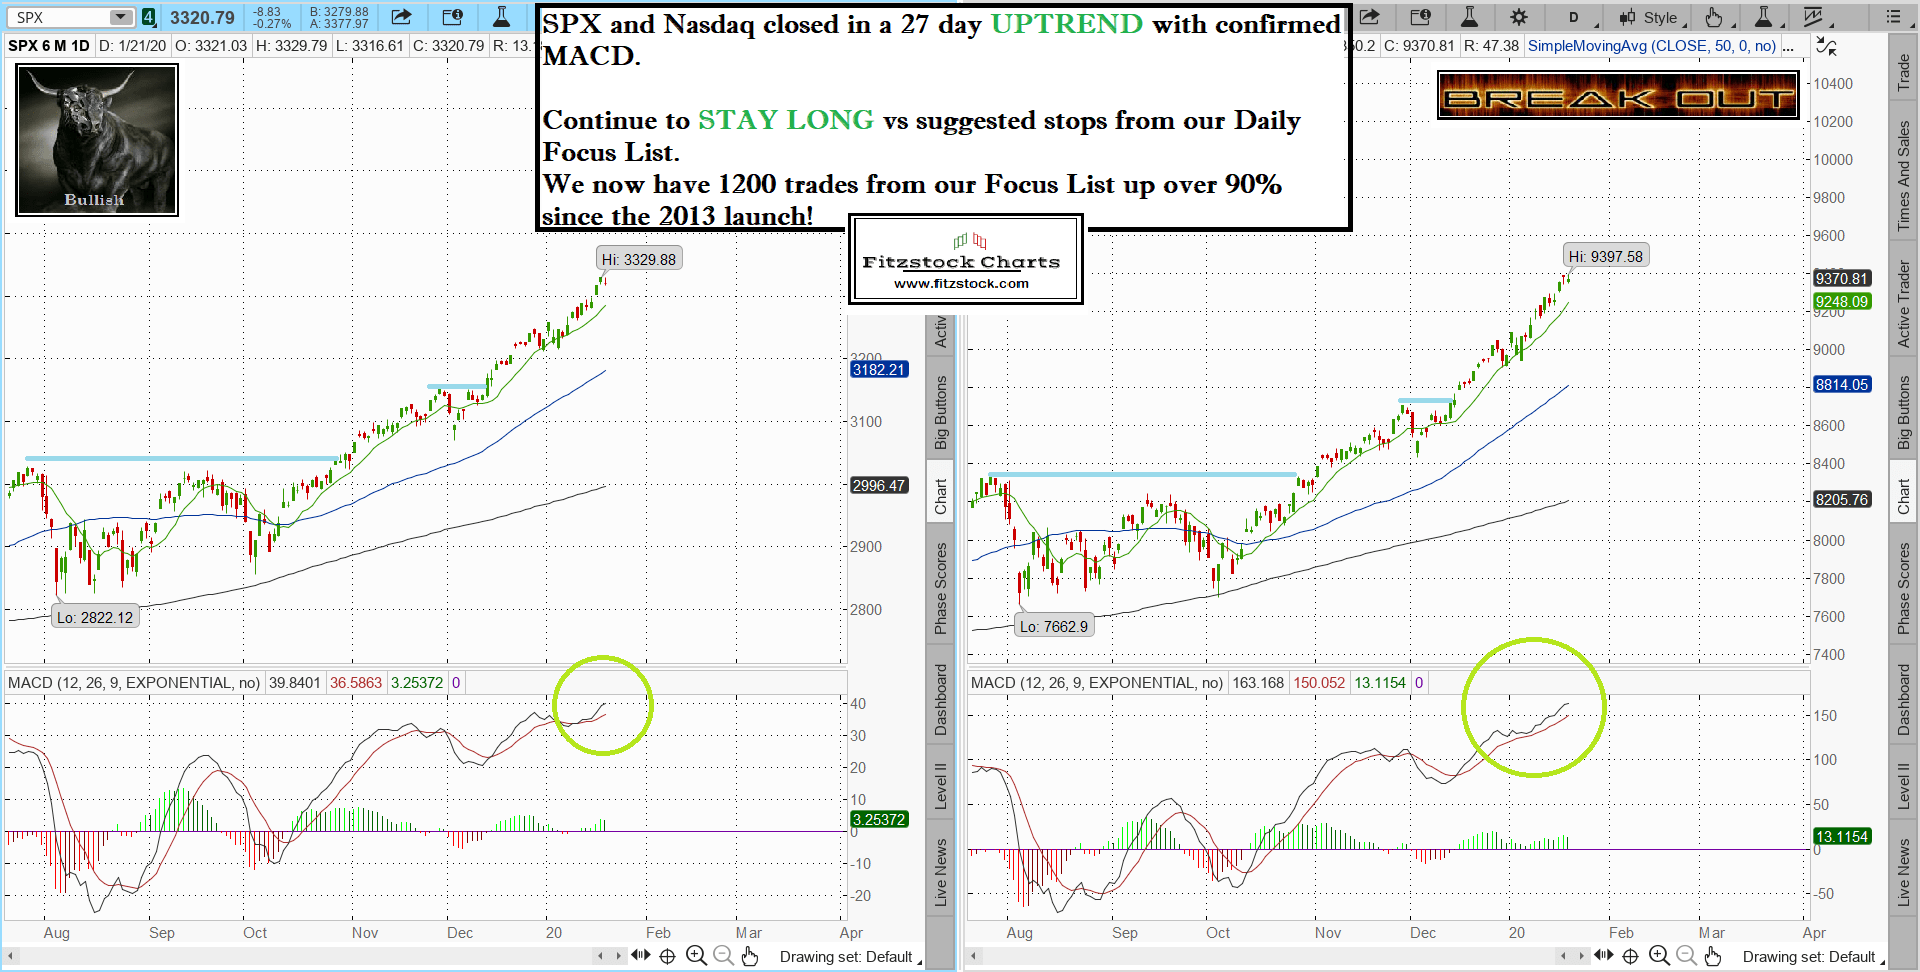Click the collapse studies icon beside SimpleMovingAvg
The height and width of the screenshot is (972, 1920).
point(1826,46)
